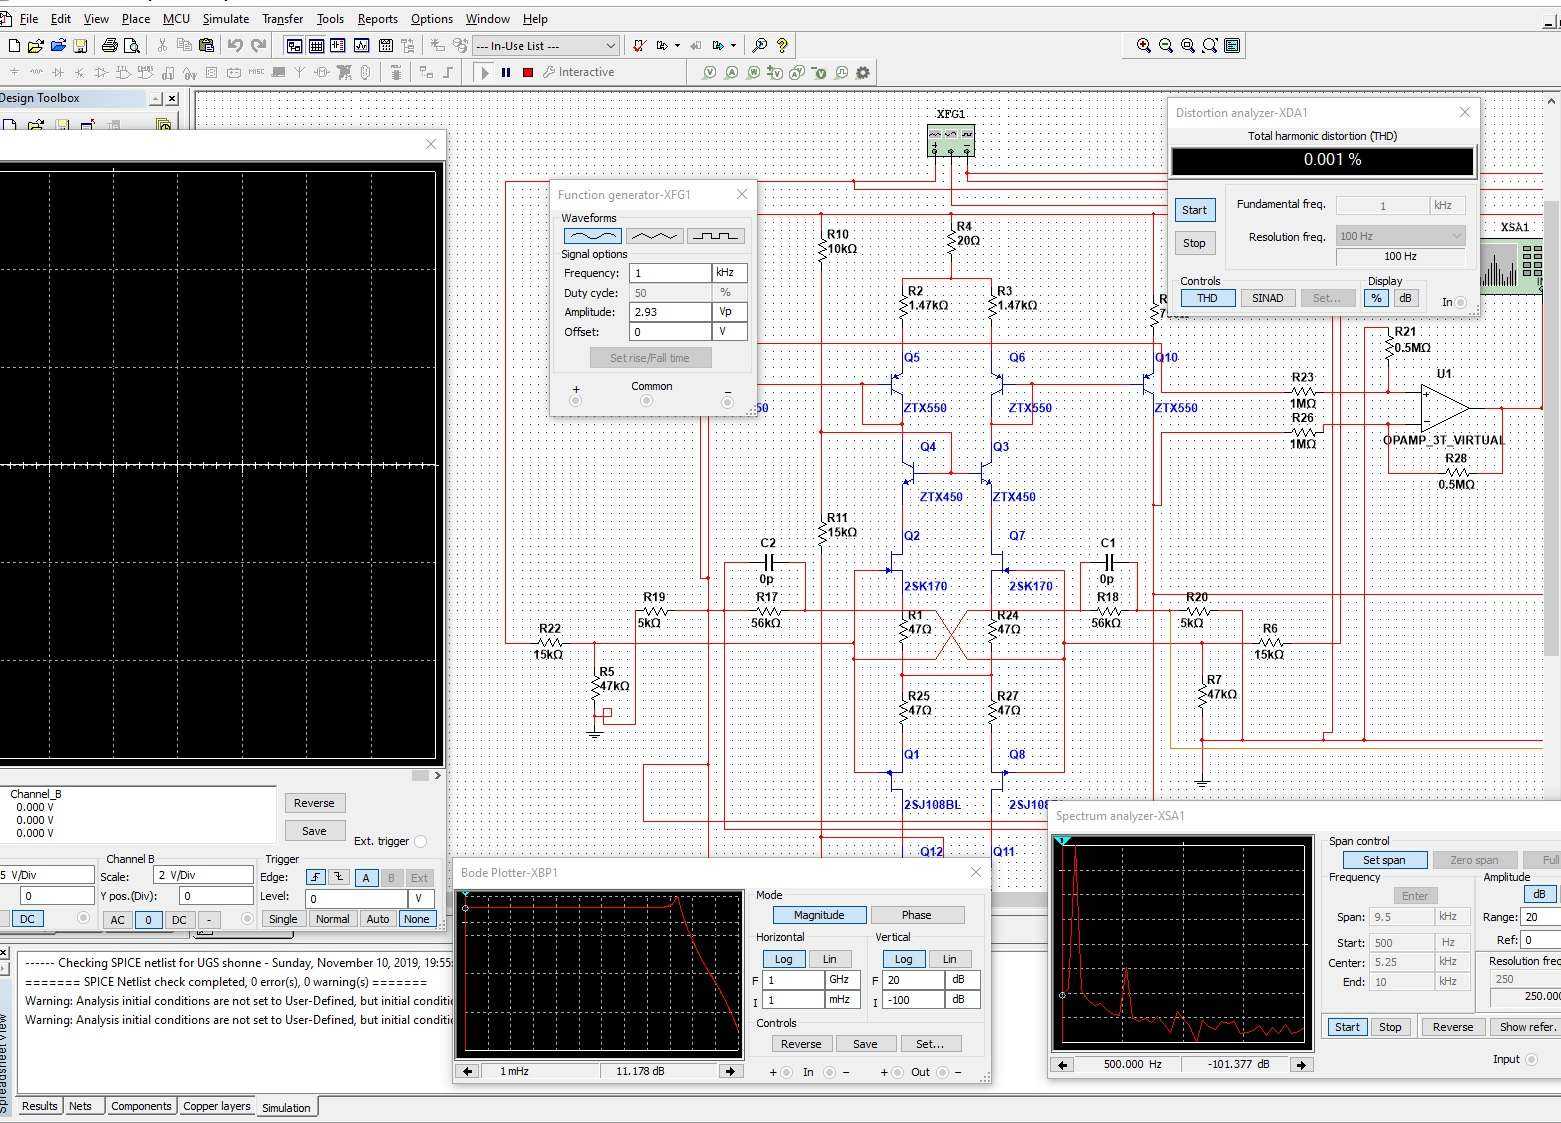Click Set span in spectrum analyzer
1561x1123 pixels.
tap(1384, 860)
